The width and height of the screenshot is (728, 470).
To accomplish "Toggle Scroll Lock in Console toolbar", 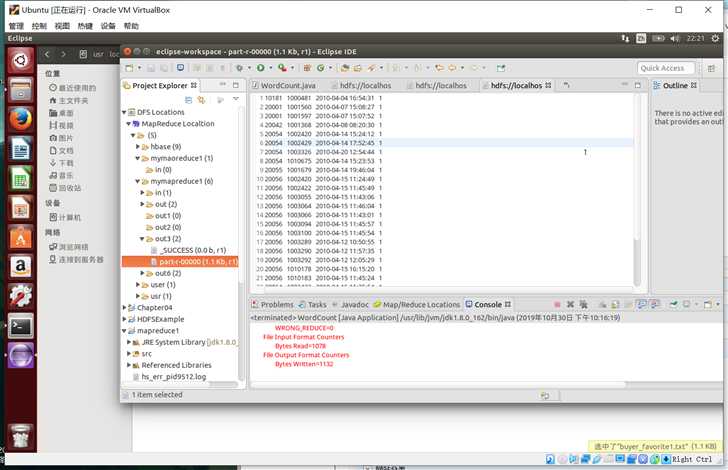I will [615, 304].
